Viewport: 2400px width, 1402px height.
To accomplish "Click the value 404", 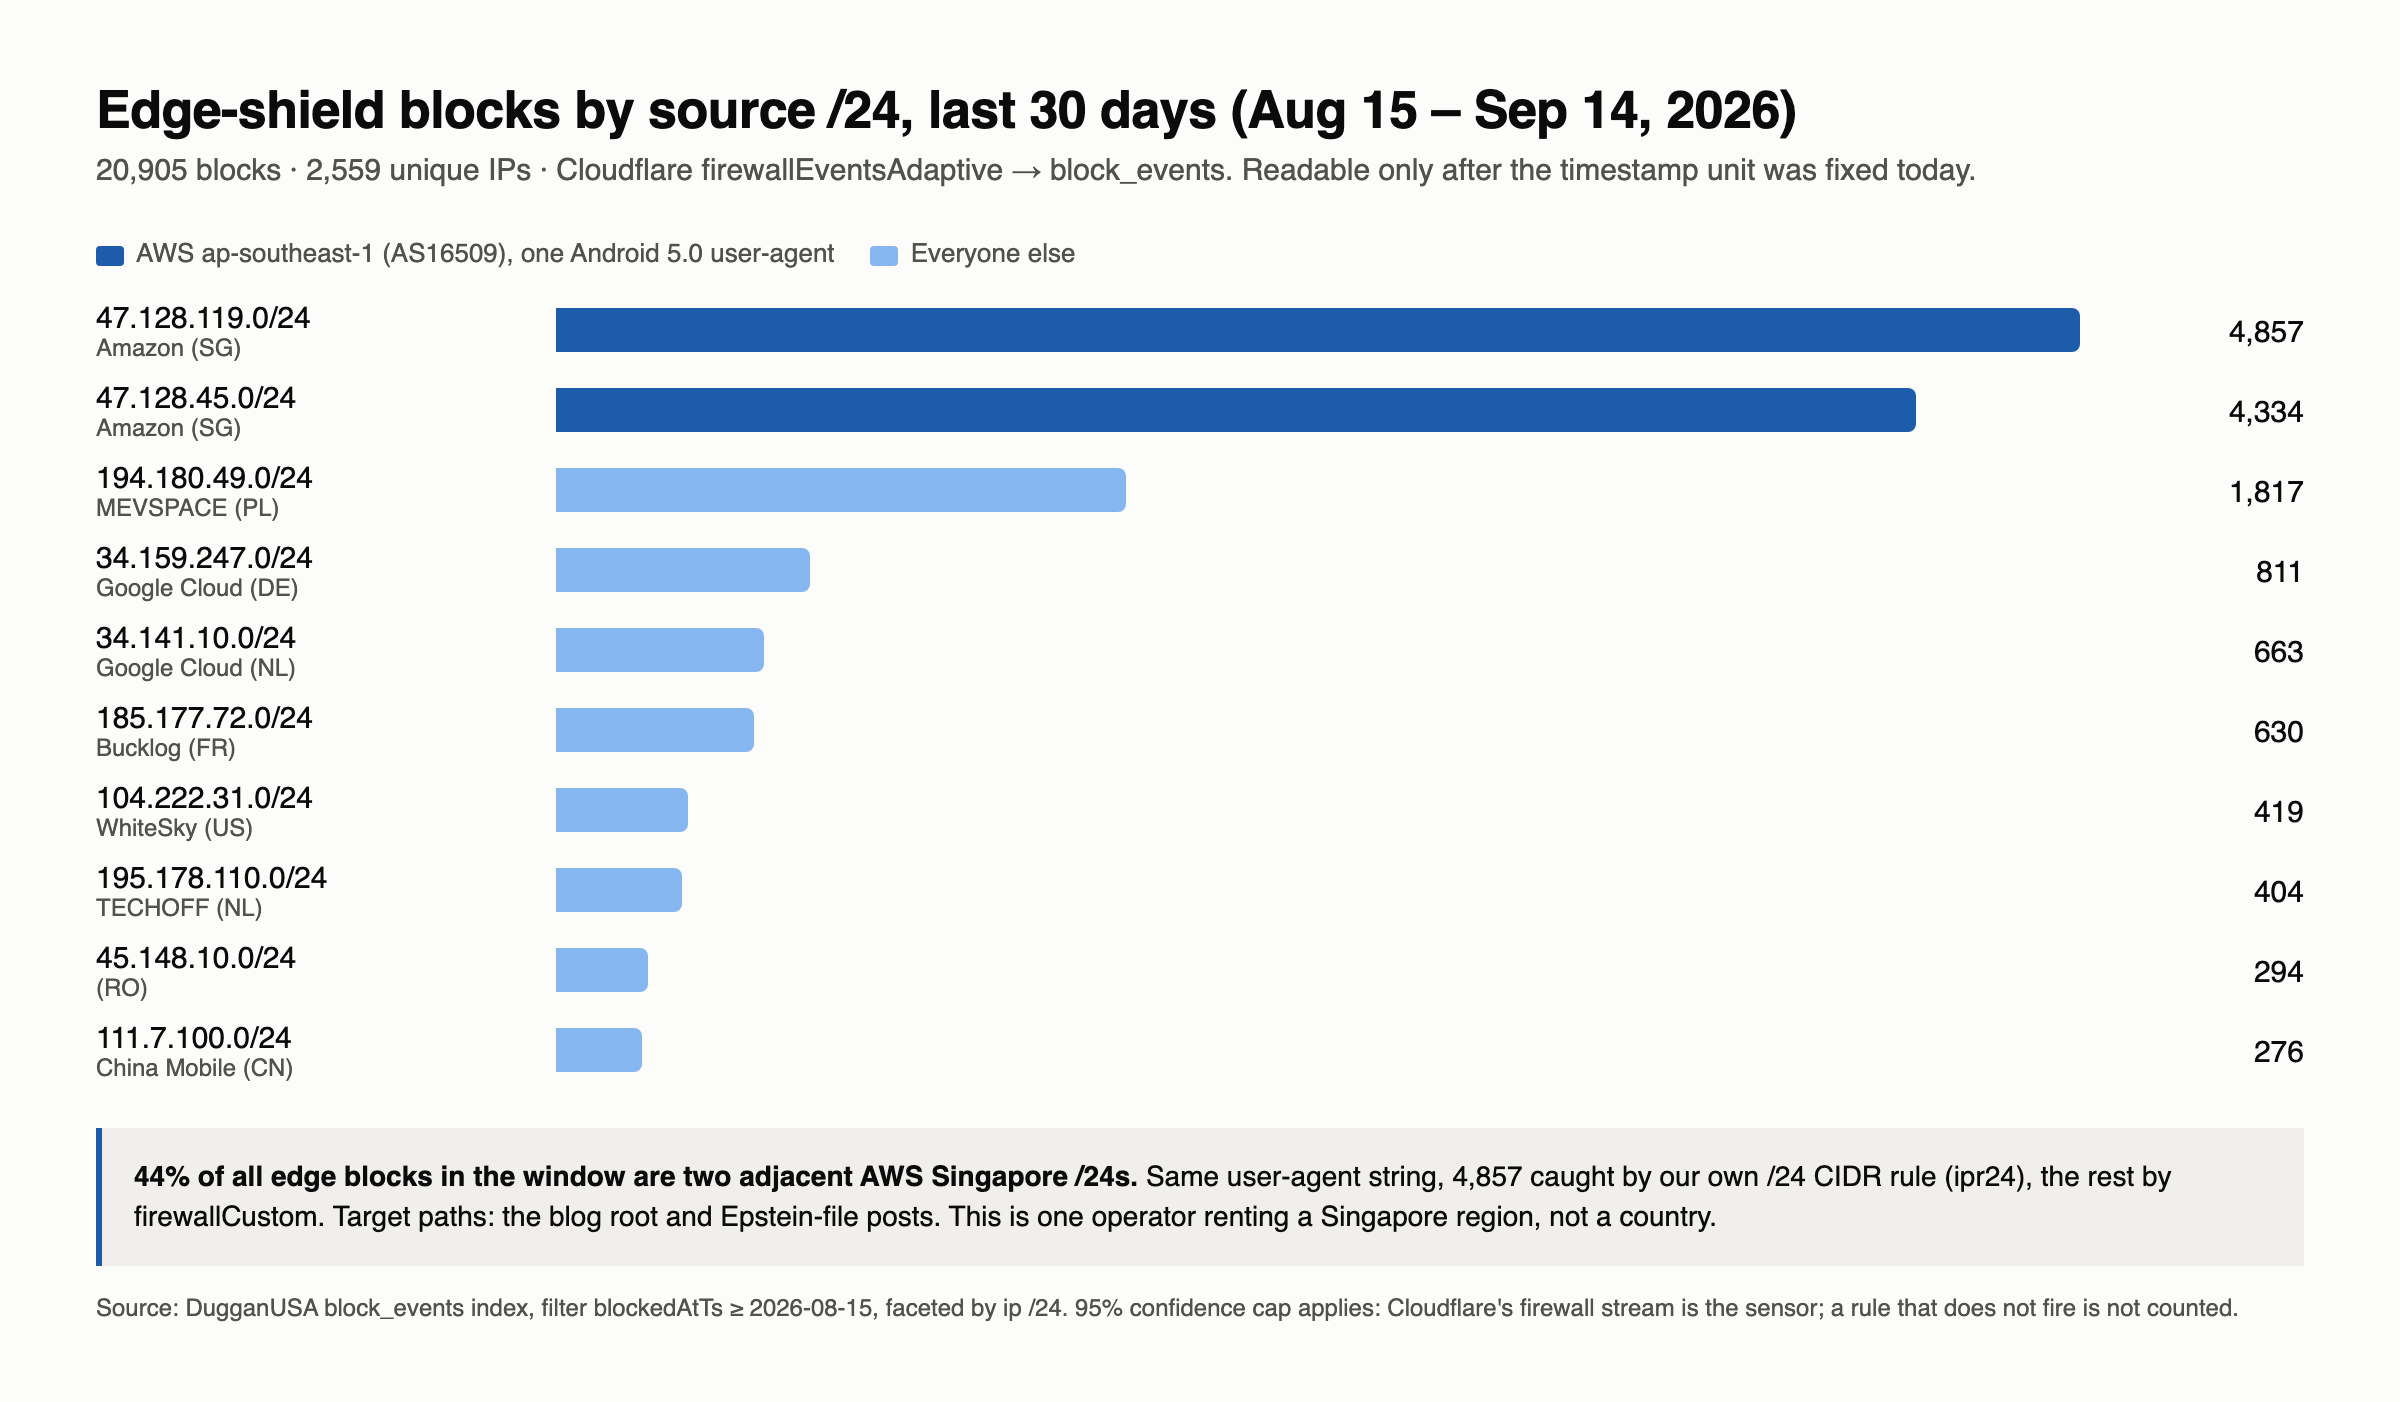I will 2278,892.
